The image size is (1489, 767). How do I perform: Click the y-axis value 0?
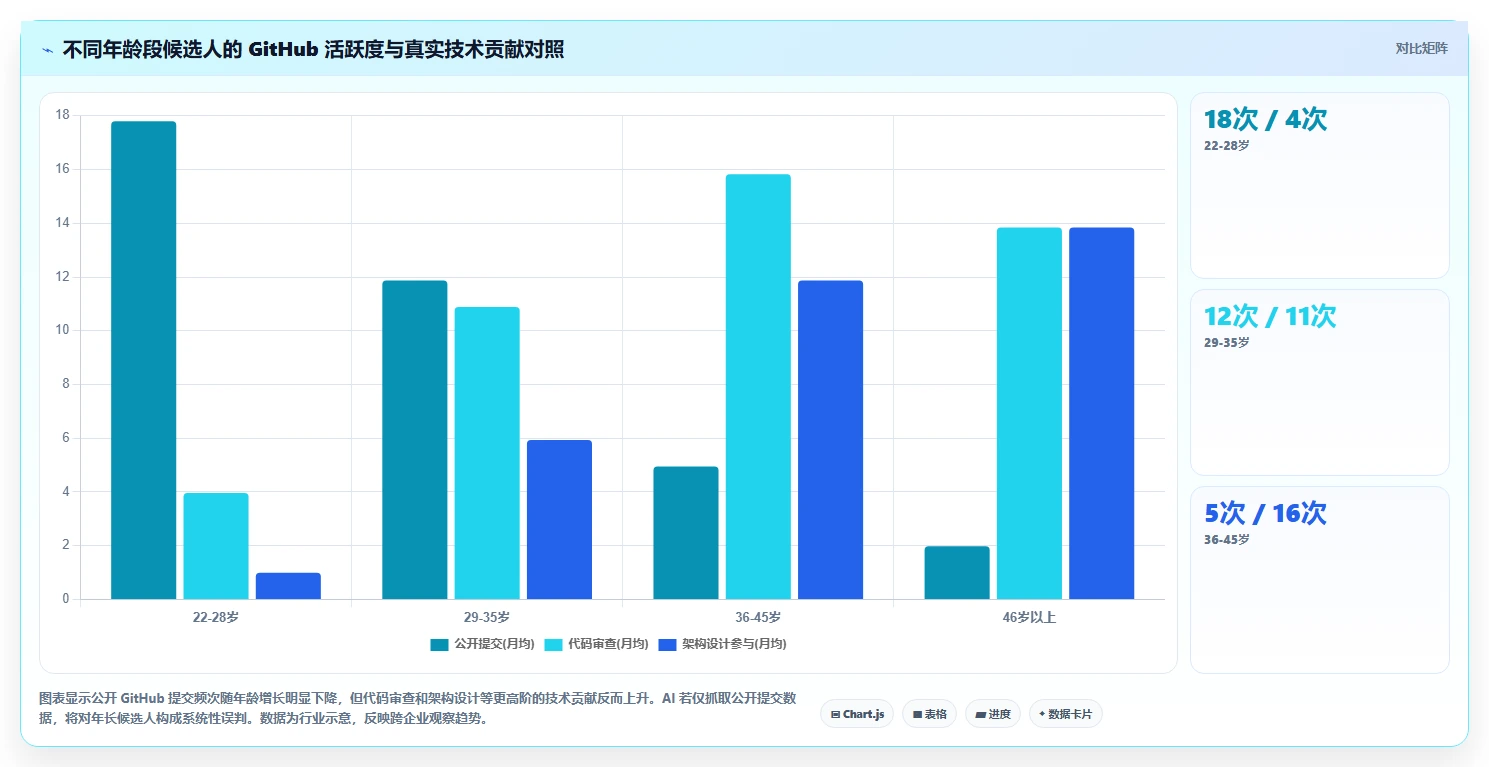click(x=66, y=599)
